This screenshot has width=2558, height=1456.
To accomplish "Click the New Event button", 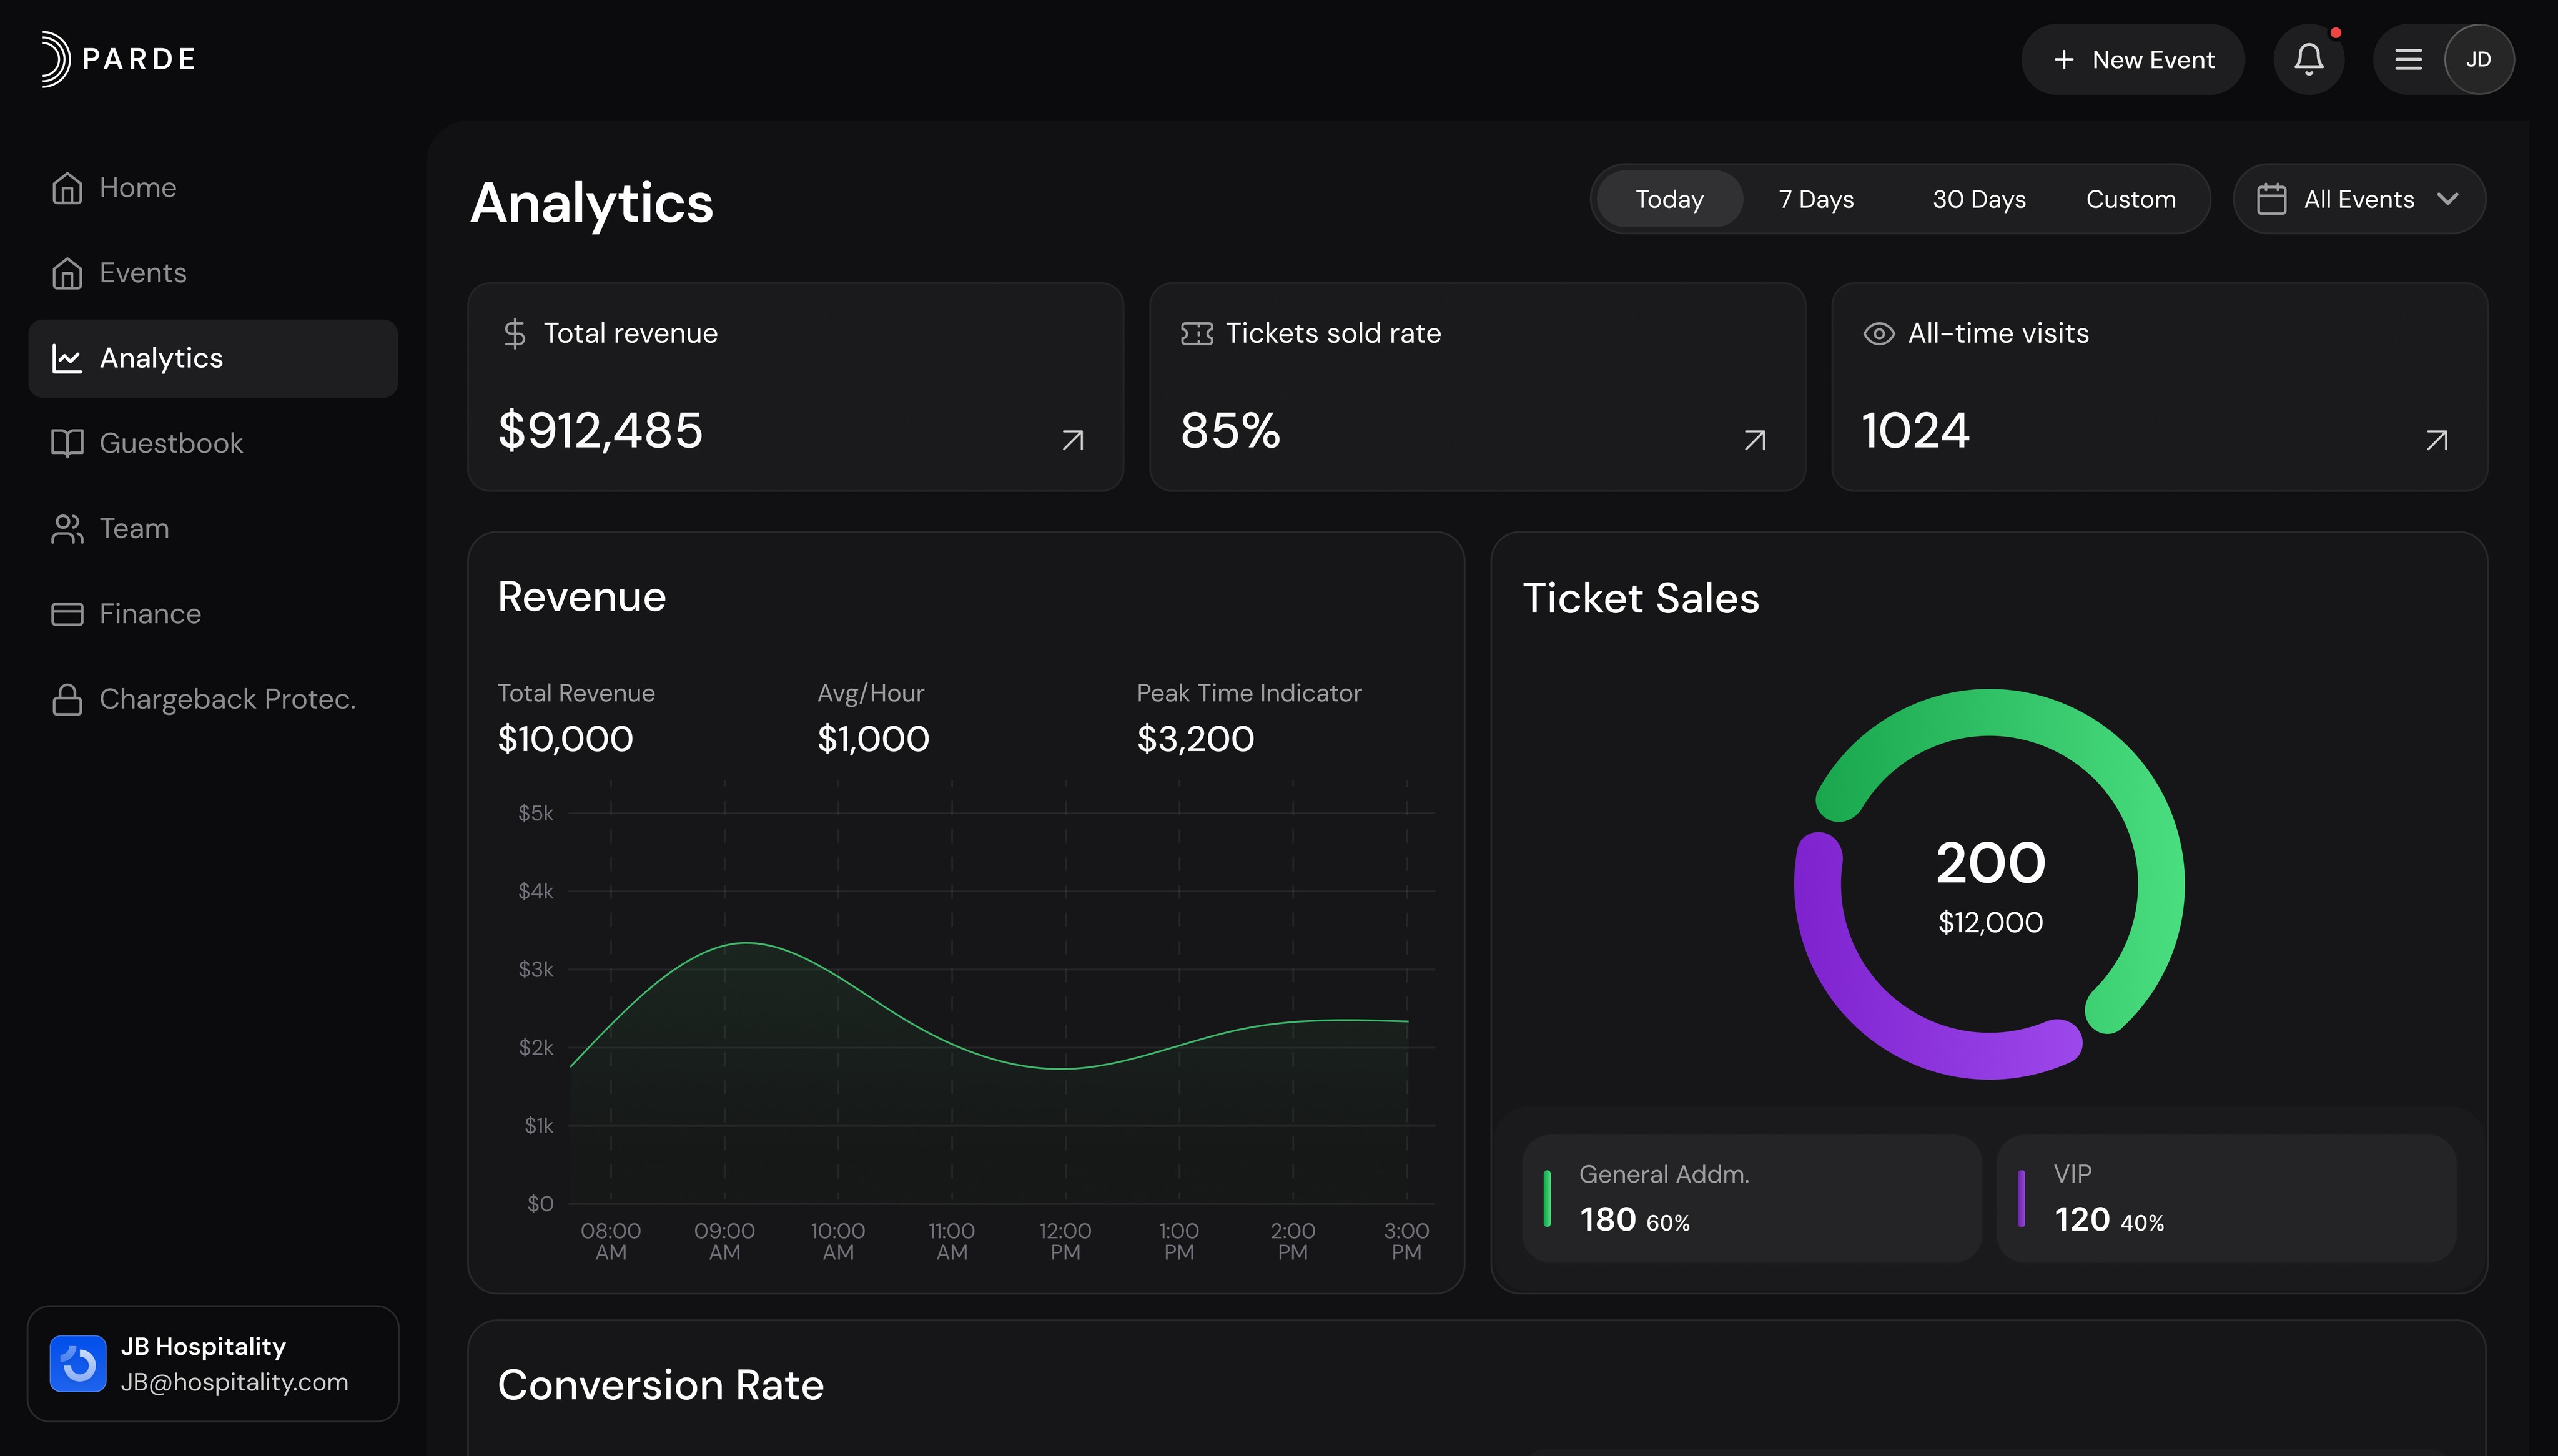I will (2132, 59).
